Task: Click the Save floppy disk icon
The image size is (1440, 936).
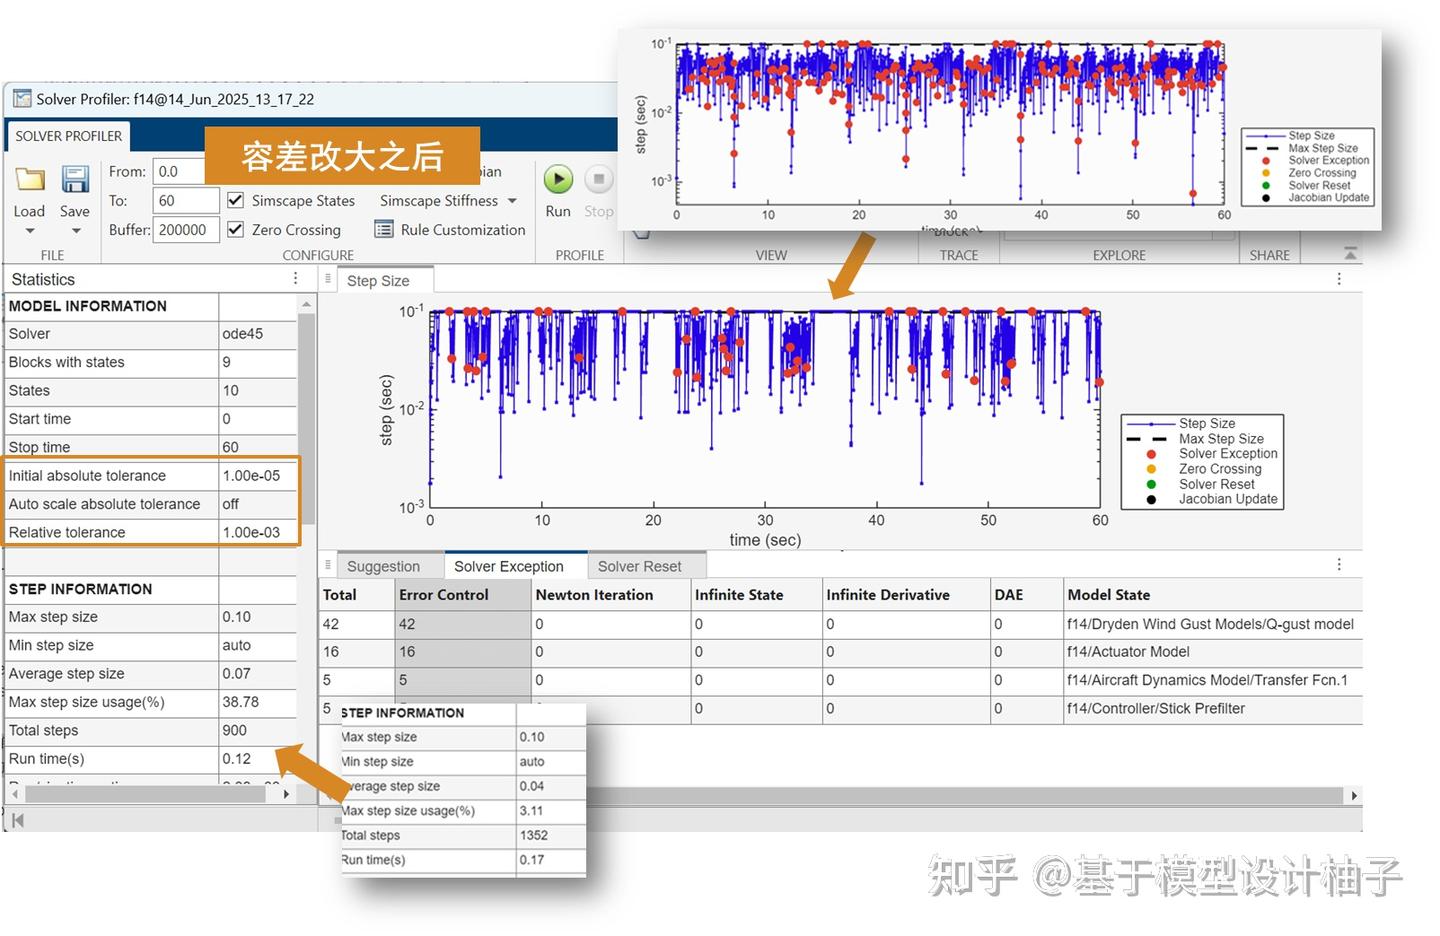Action: point(75,180)
